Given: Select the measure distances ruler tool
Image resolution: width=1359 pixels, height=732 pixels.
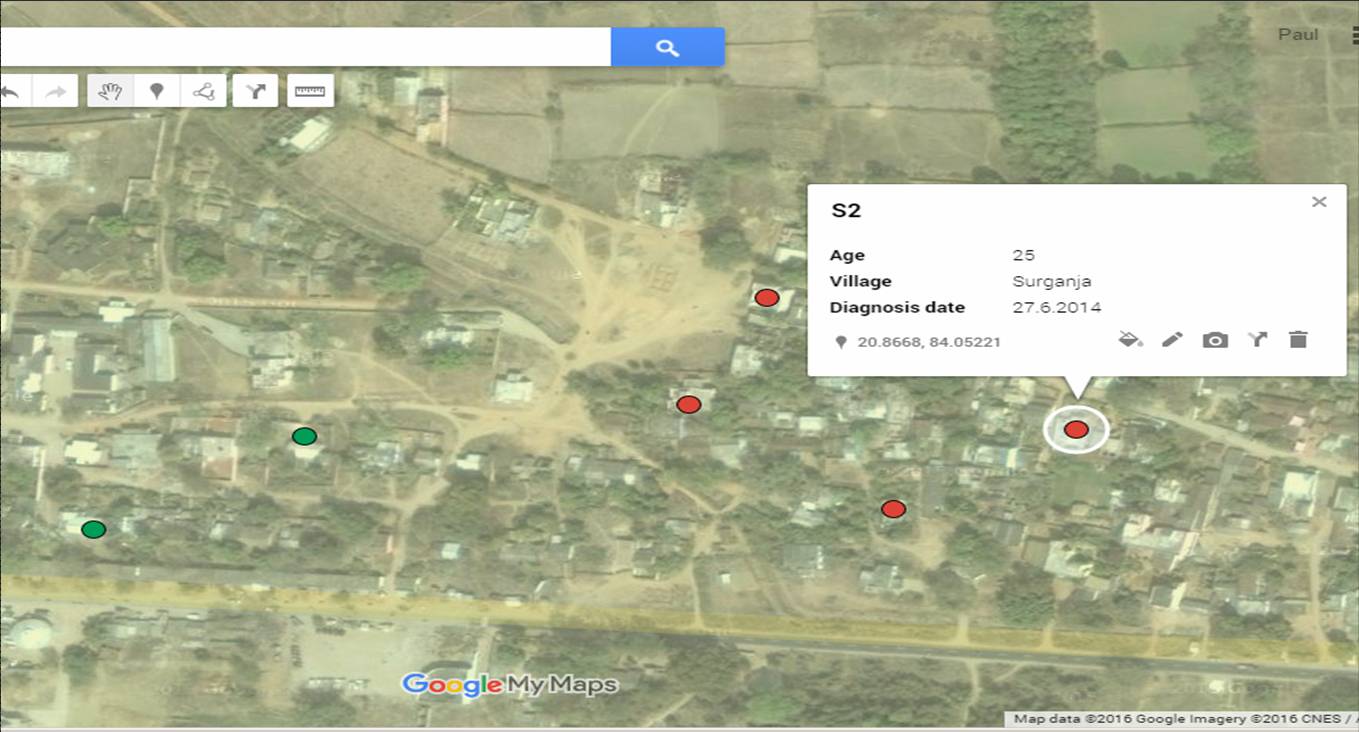Looking at the screenshot, I should (310, 90).
